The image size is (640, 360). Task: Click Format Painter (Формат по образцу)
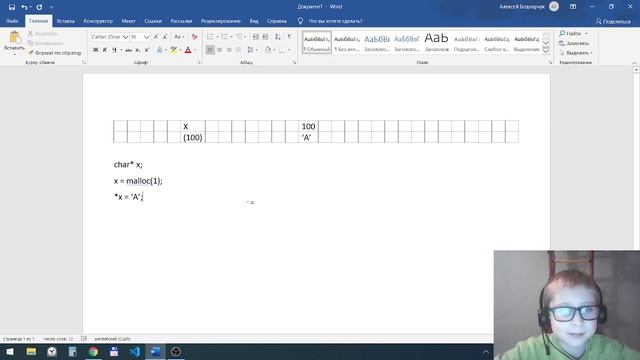(55, 53)
